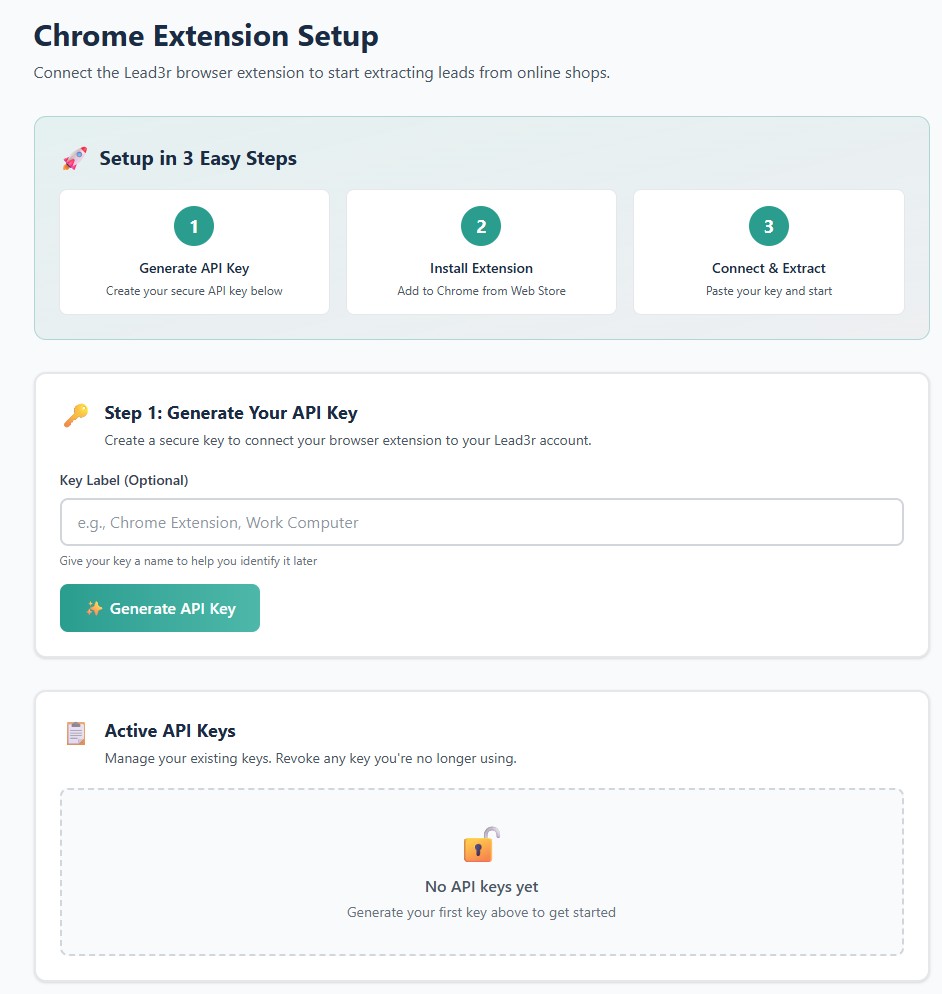Click the clipboard icon beside Active API Keys
The height and width of the screenshot is (994, 942).
76,733
